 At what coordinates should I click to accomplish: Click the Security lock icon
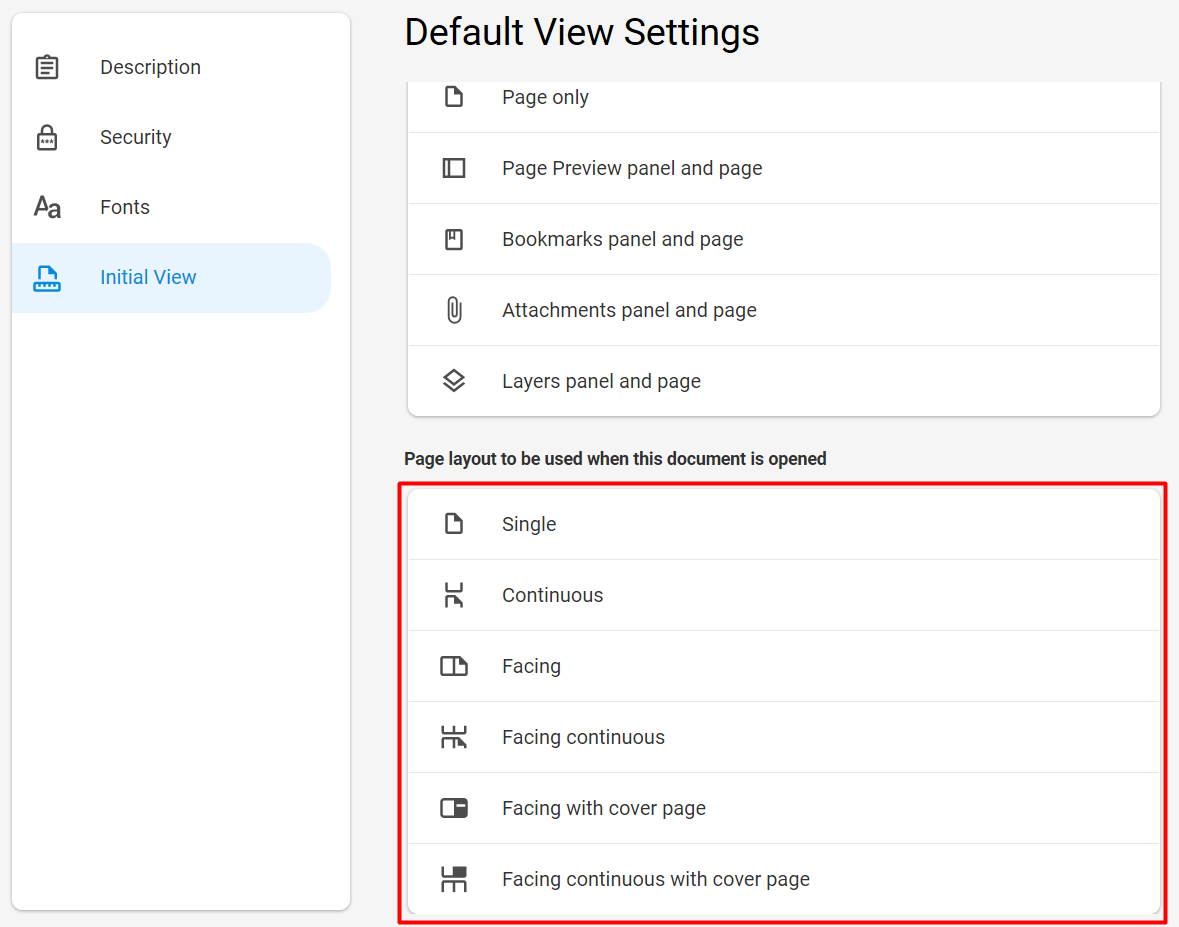47,138
